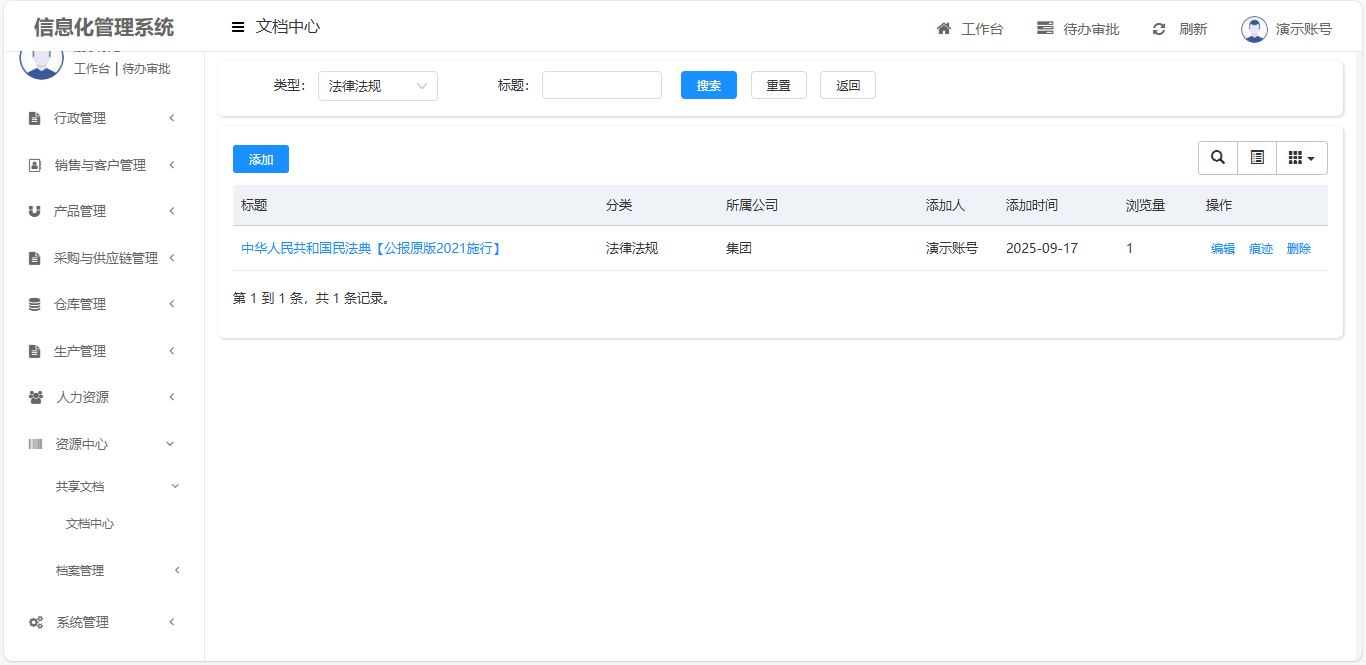Click the 工作台 home icon in header
Screen dimensions: 1366x665
click(x=944, y=29)
